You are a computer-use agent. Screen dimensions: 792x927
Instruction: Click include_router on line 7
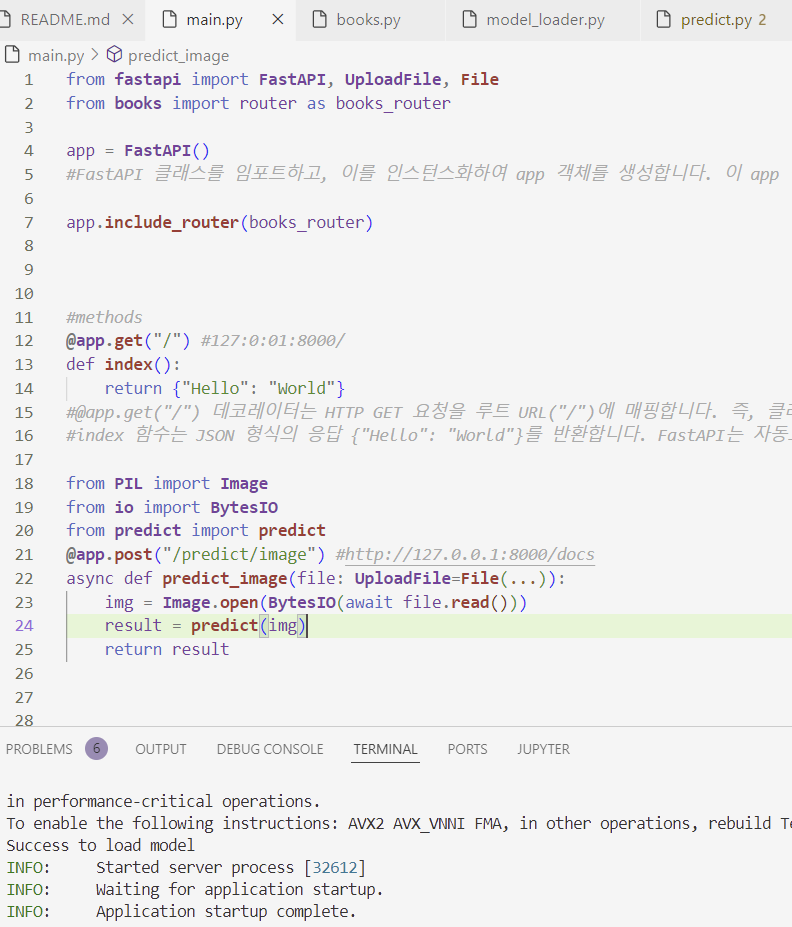171,222
